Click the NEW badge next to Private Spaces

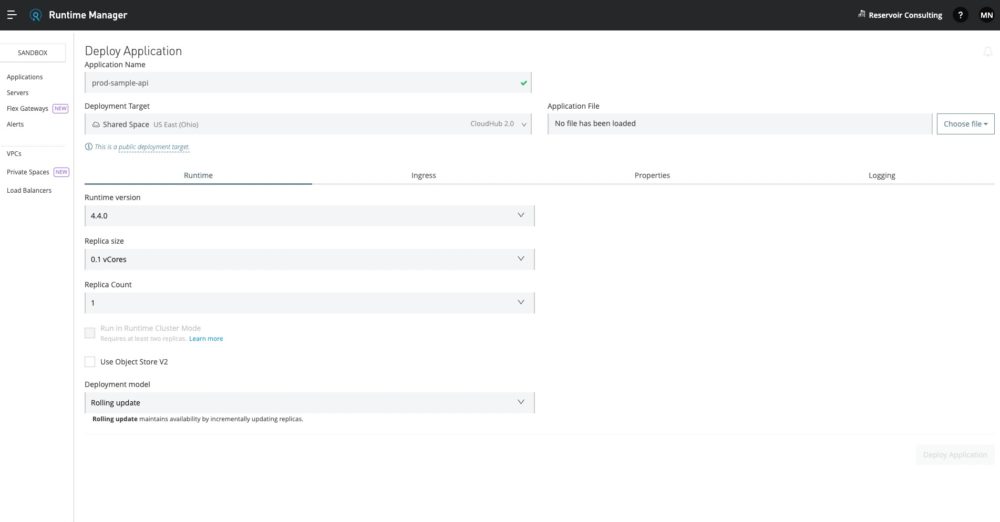click(61, 172)
